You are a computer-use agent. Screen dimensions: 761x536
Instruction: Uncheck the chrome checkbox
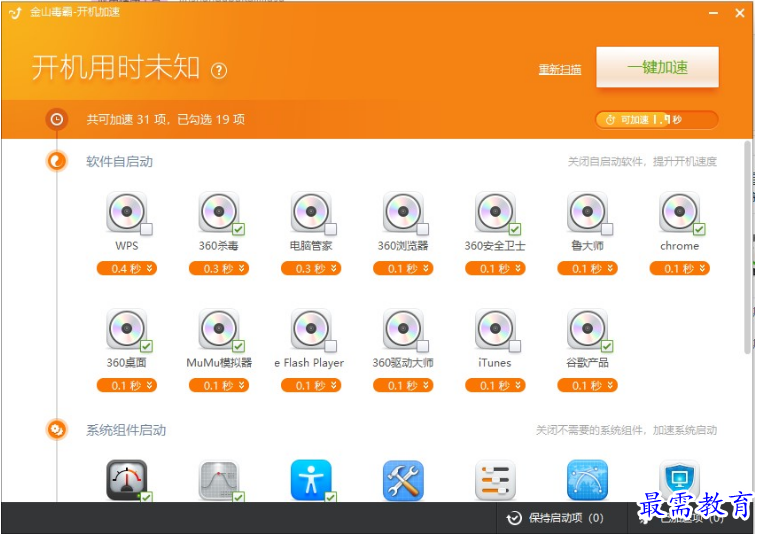coord(699,229)
